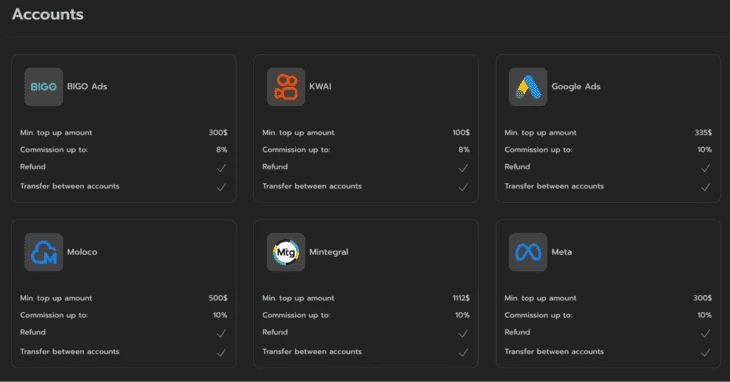Select the Mintegral account name

329,252
